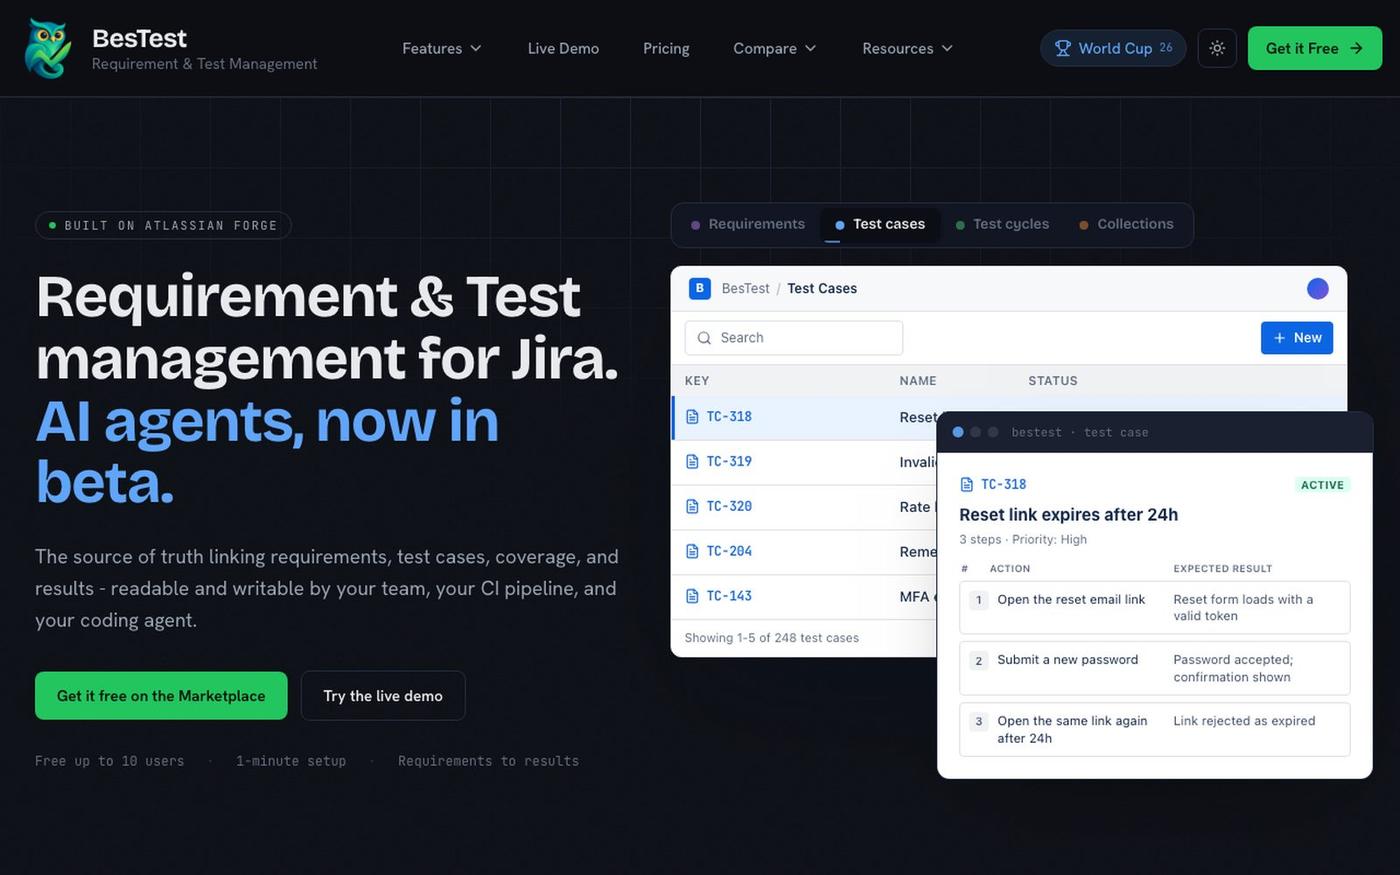
Task: Click Get it free on the Marketplace
Action: point(161,696)
